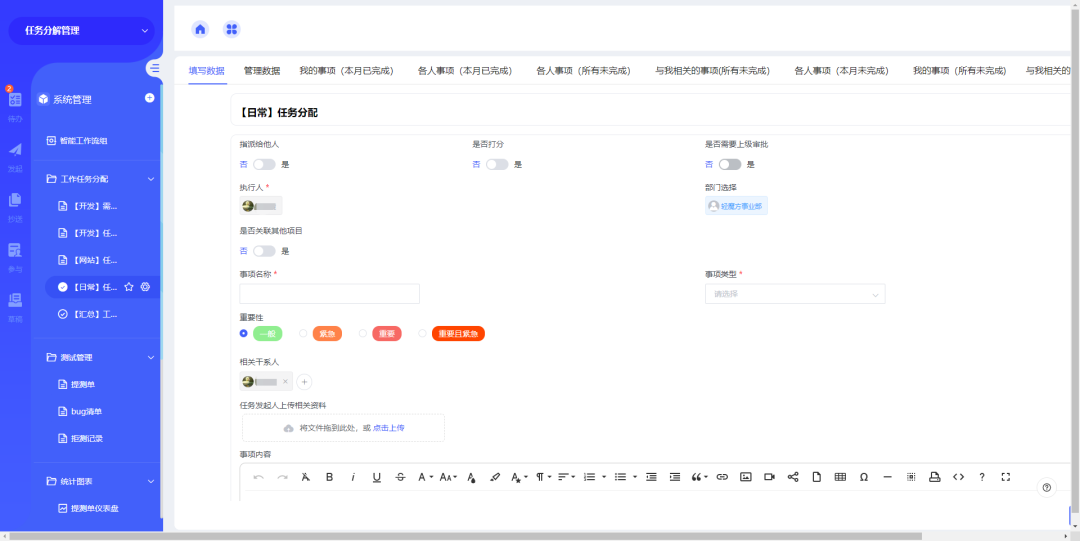1080x541 pixels.
Task: Select the 紧急 importance radio
Action: pyautogui.click(x=303, y=334)
